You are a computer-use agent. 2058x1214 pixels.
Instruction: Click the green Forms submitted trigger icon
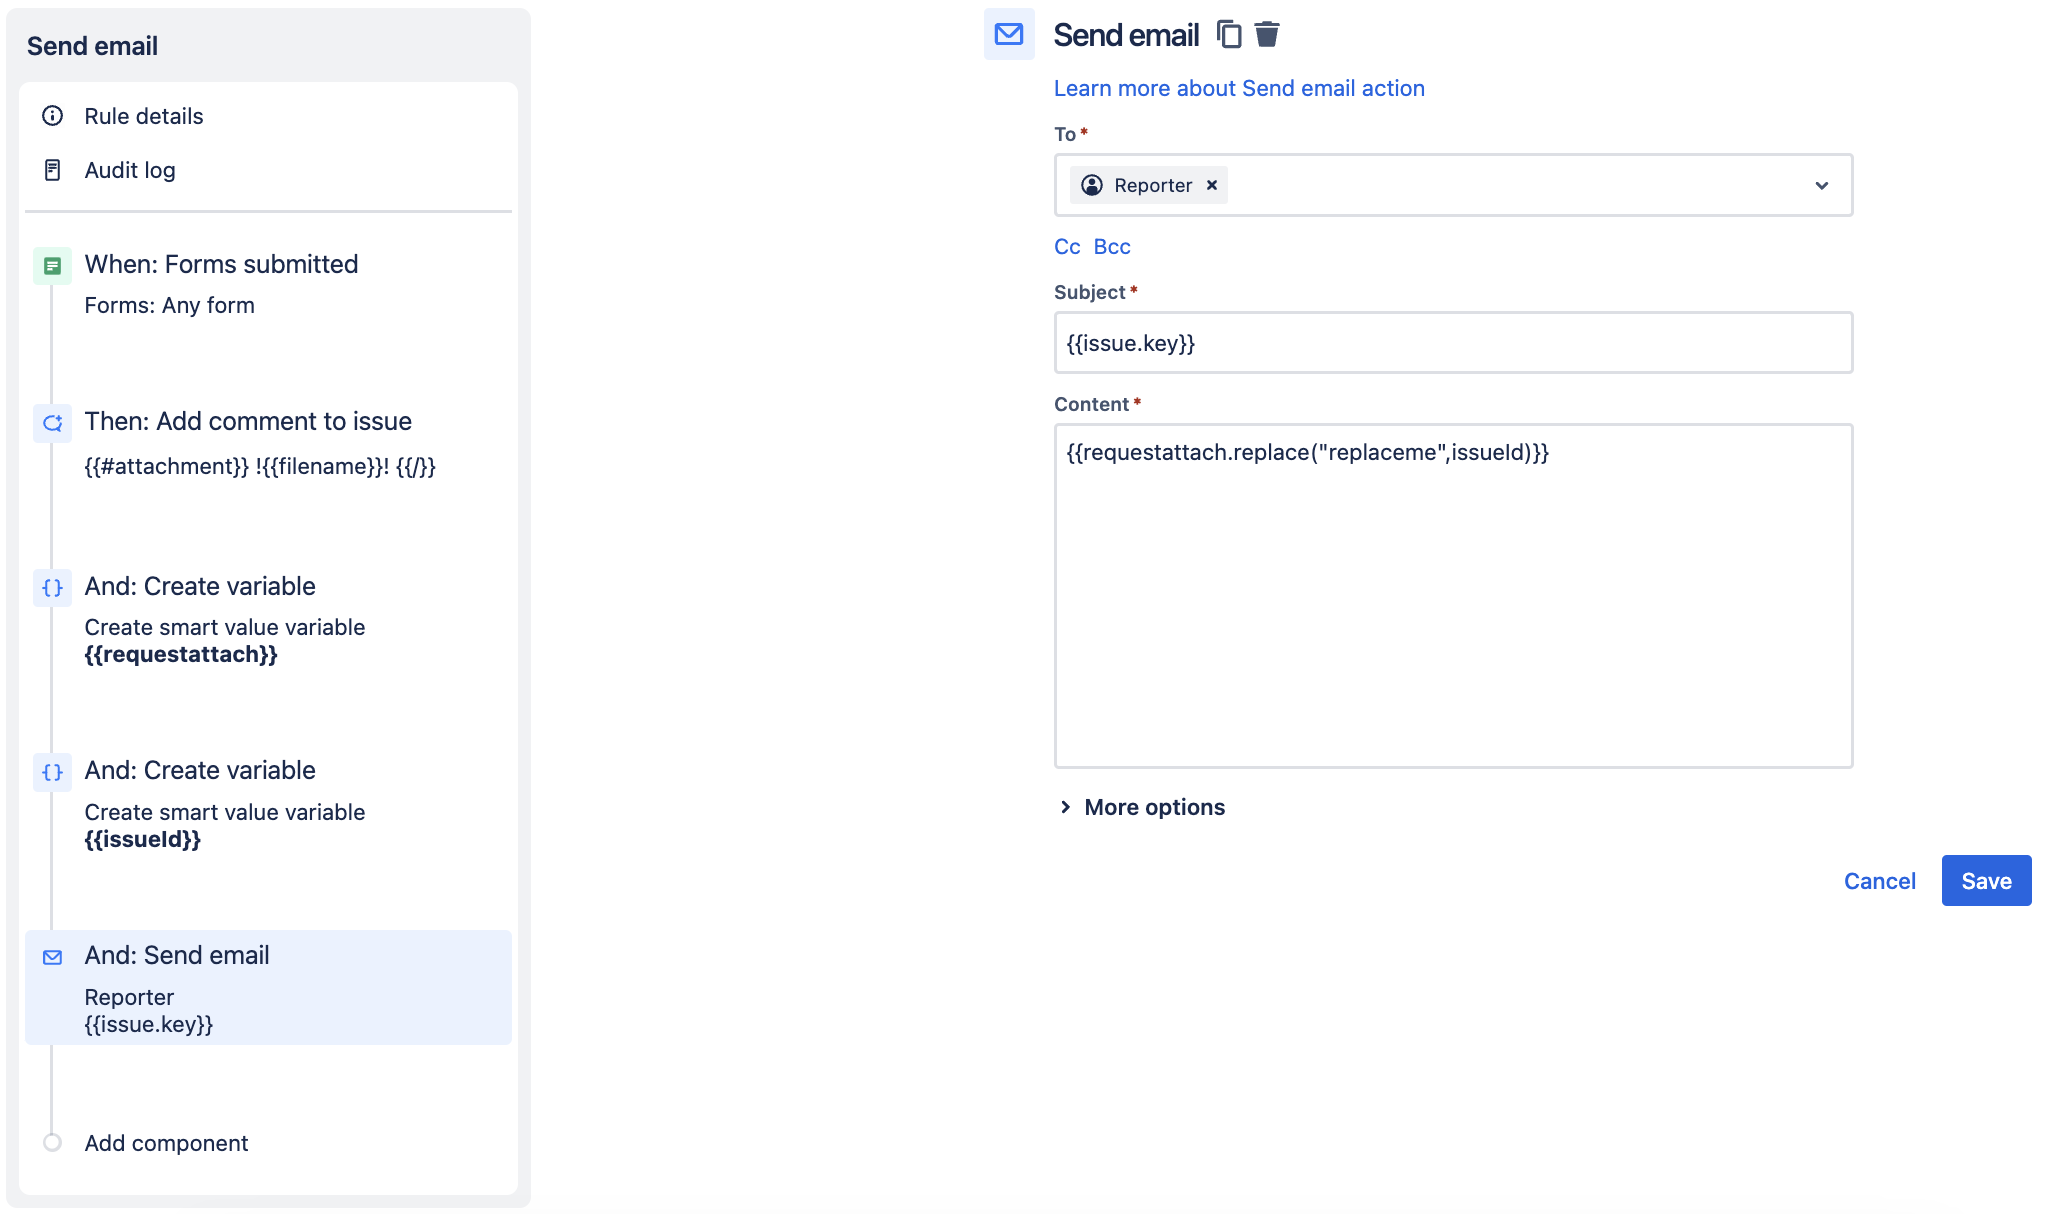point(53,266)
